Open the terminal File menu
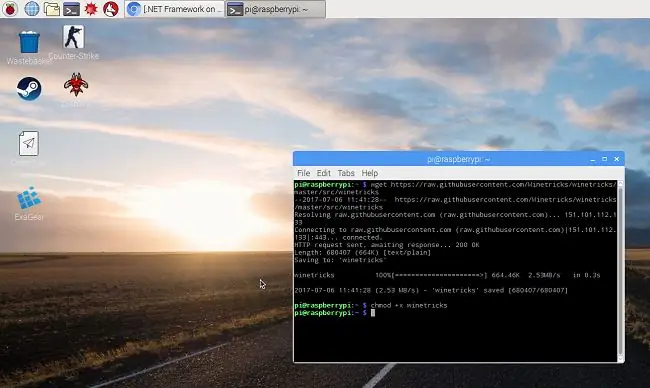This screenshot has width=650, height=388. pyautogui.click(x=303, y=173)
